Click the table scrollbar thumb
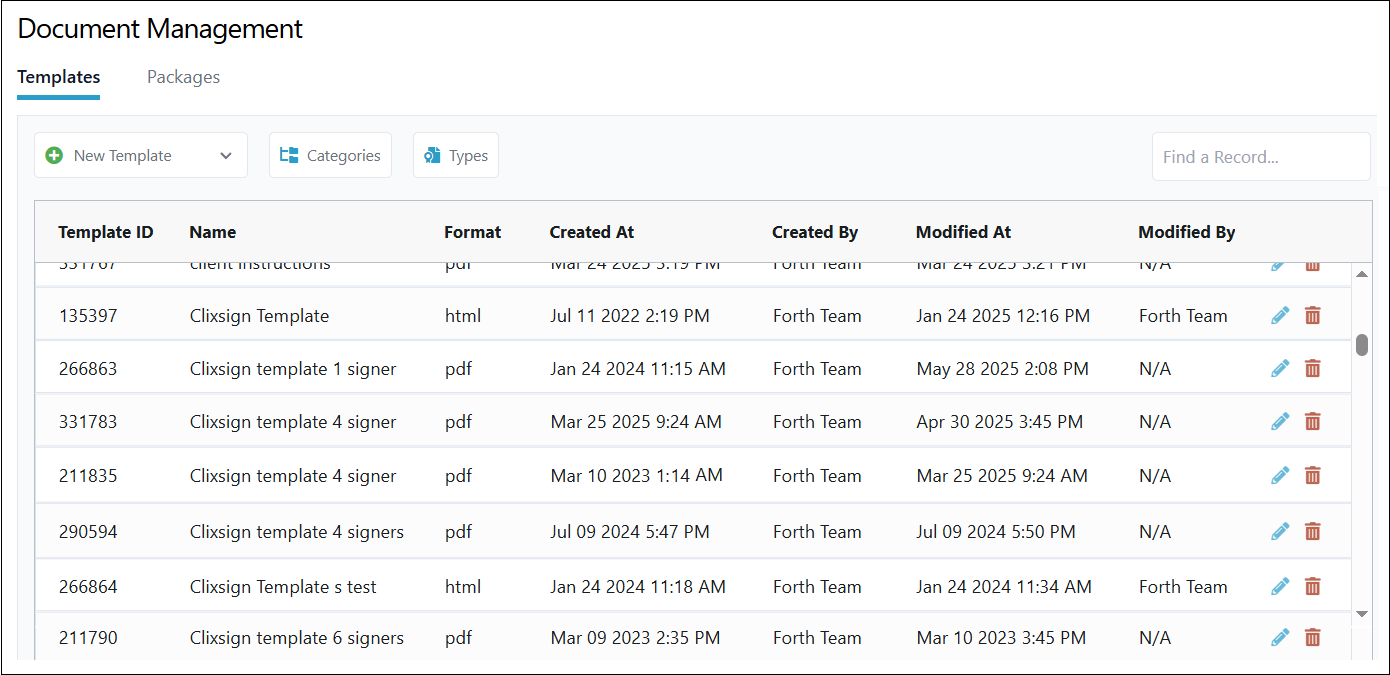1390x675 pixels. click(x=1361, y=345)
